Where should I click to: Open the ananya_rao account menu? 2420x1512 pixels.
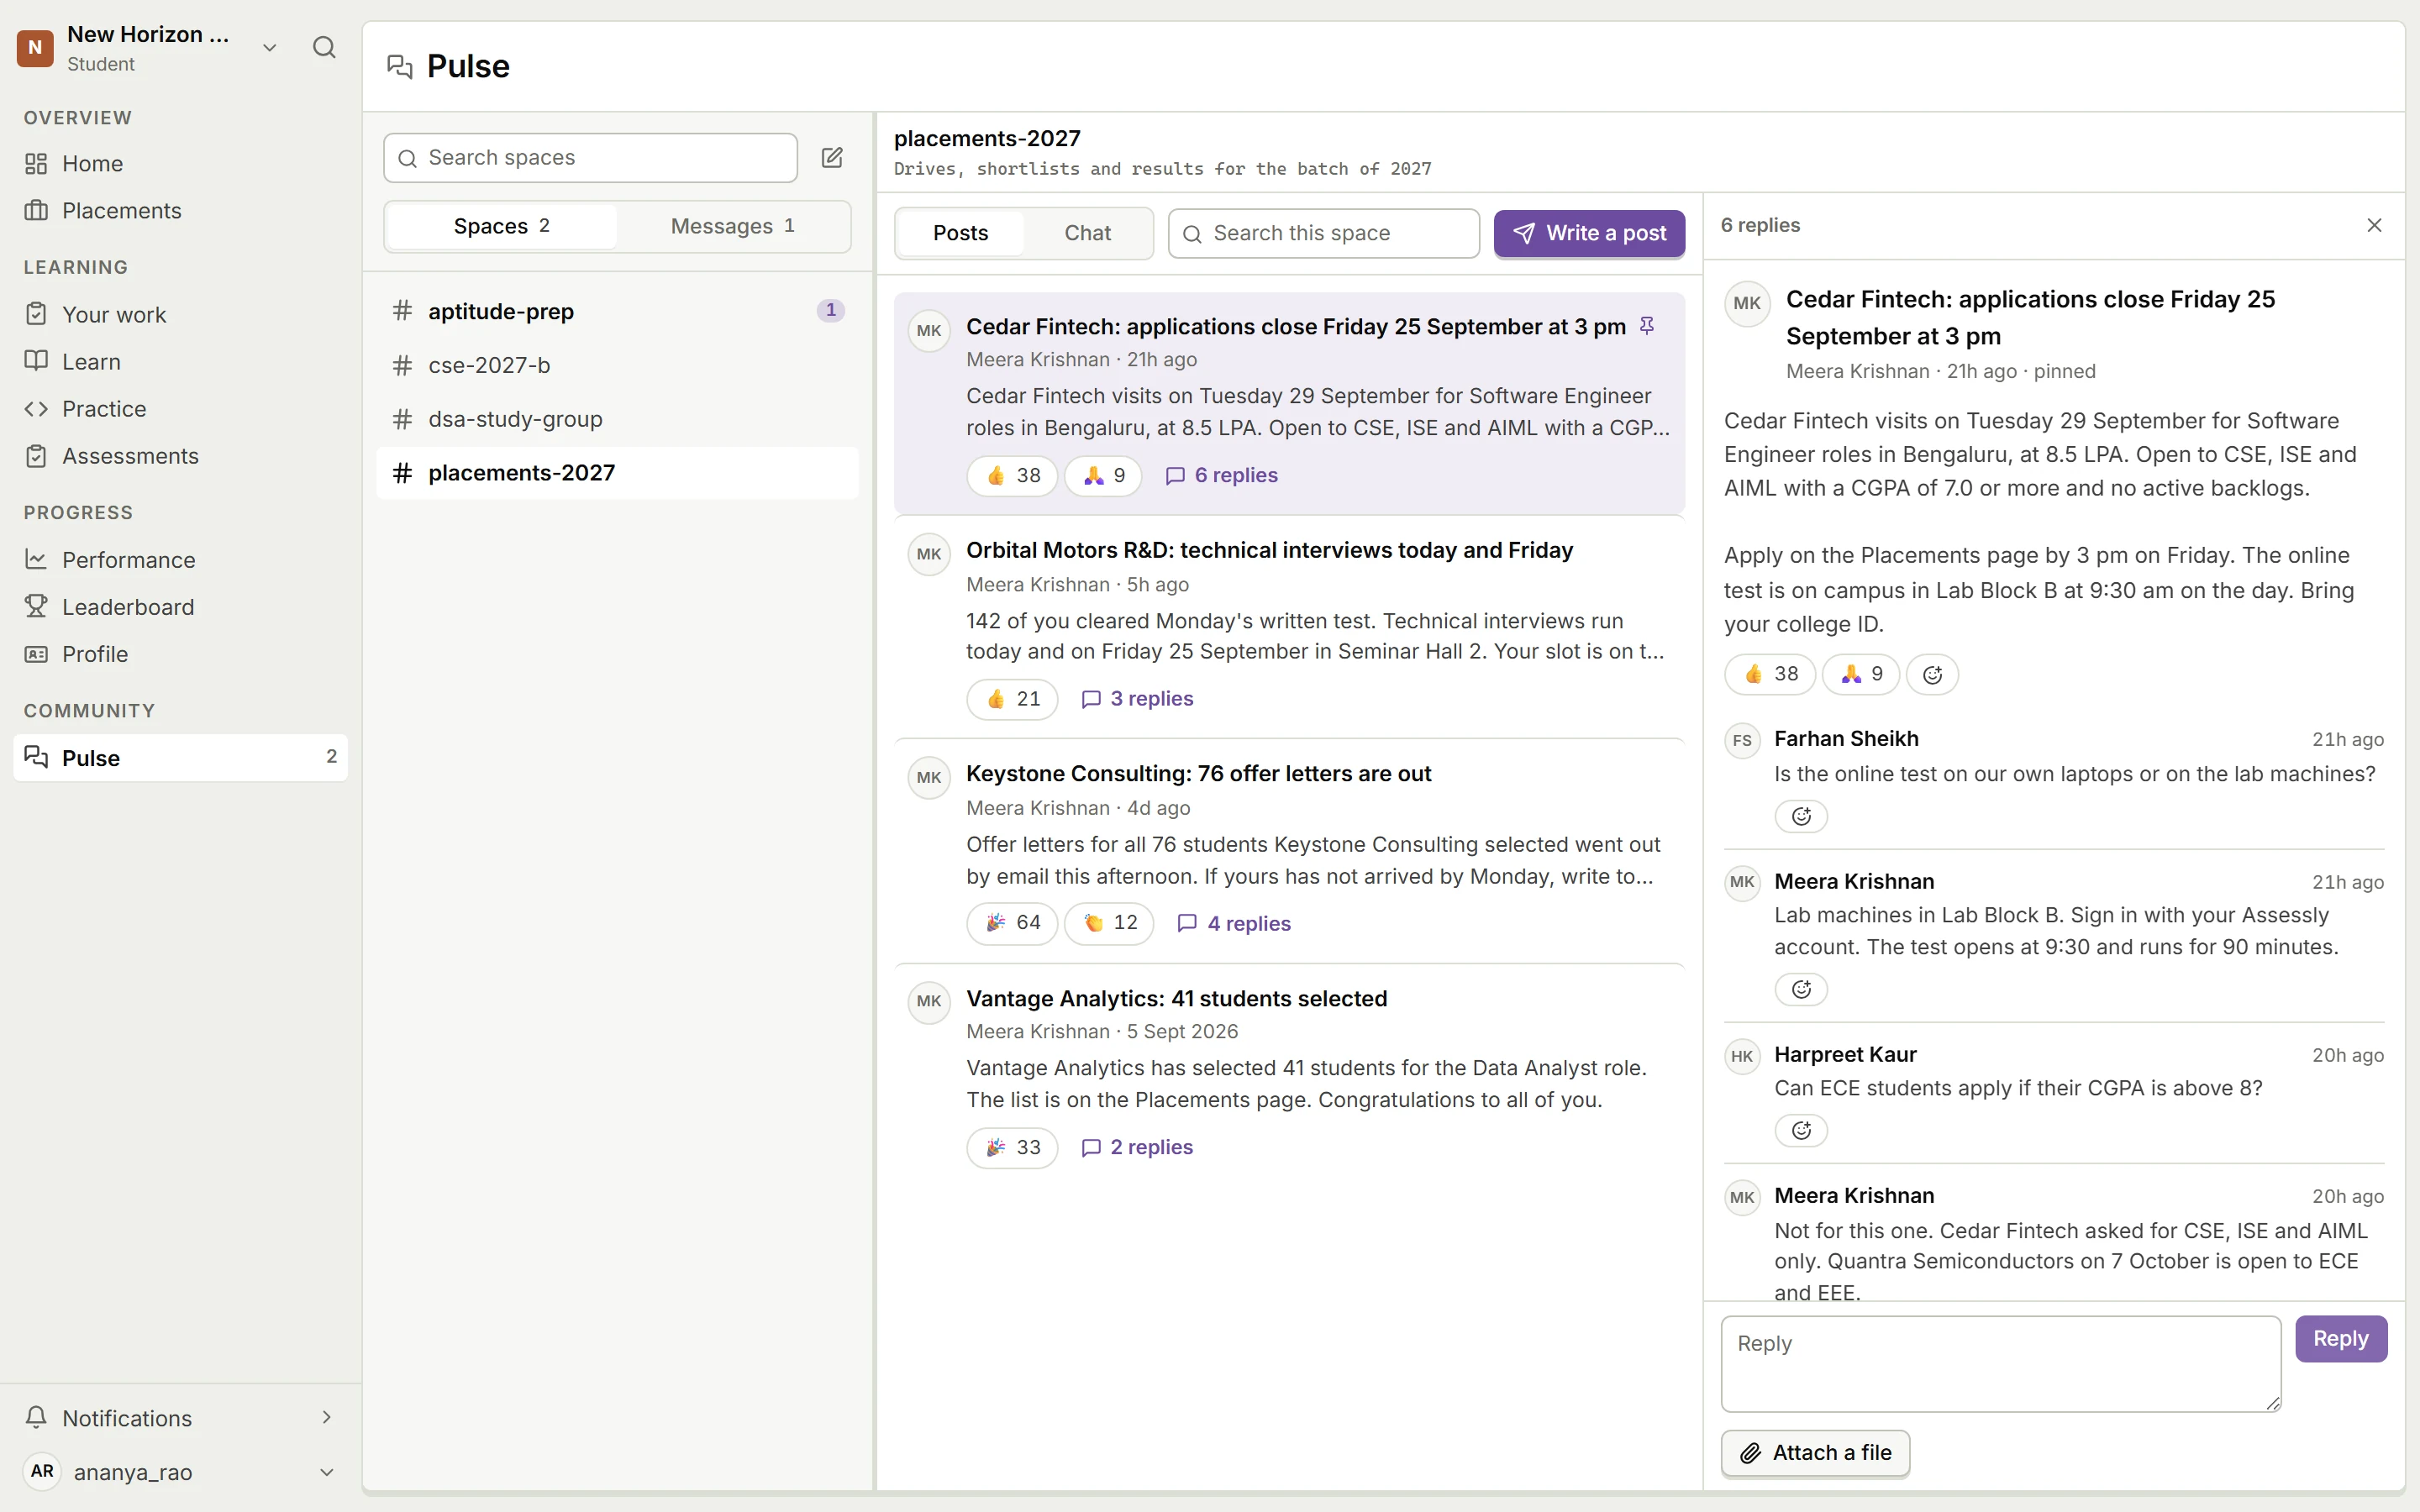180,1472
